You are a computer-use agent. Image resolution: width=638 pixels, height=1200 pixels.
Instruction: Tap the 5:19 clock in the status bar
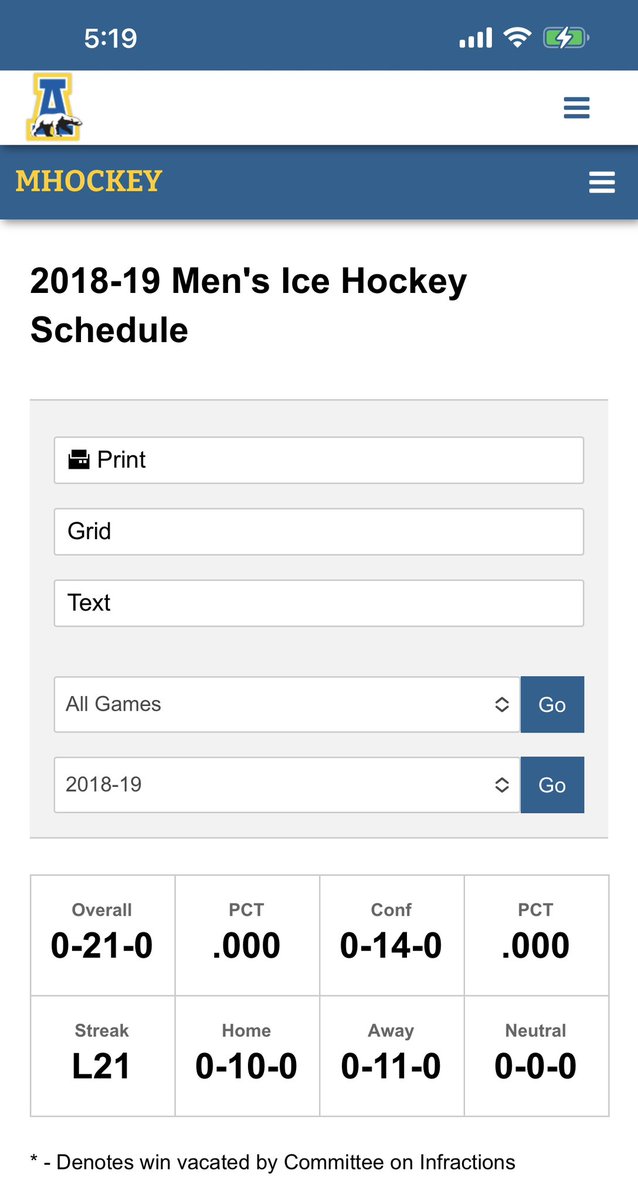click(x=111, y=38)
